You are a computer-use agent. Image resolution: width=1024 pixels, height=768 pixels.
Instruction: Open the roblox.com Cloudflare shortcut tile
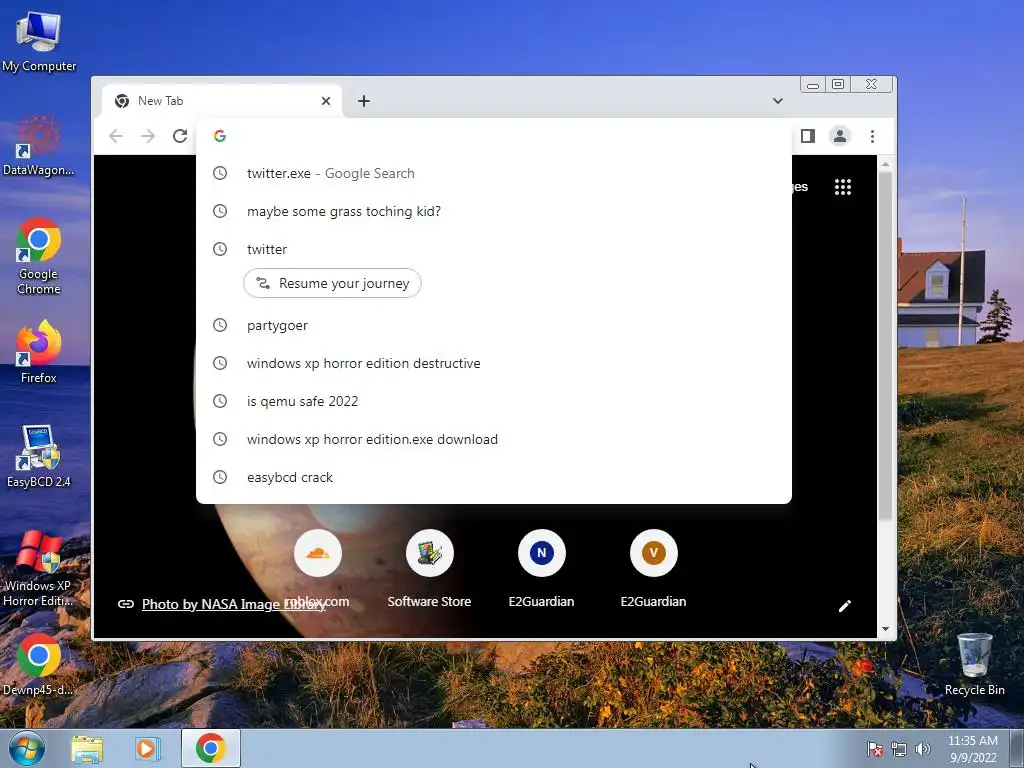point(317,567)
